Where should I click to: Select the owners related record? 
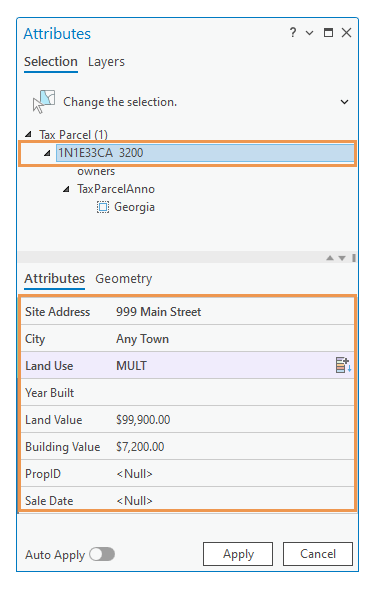click(x=96, y=171)
